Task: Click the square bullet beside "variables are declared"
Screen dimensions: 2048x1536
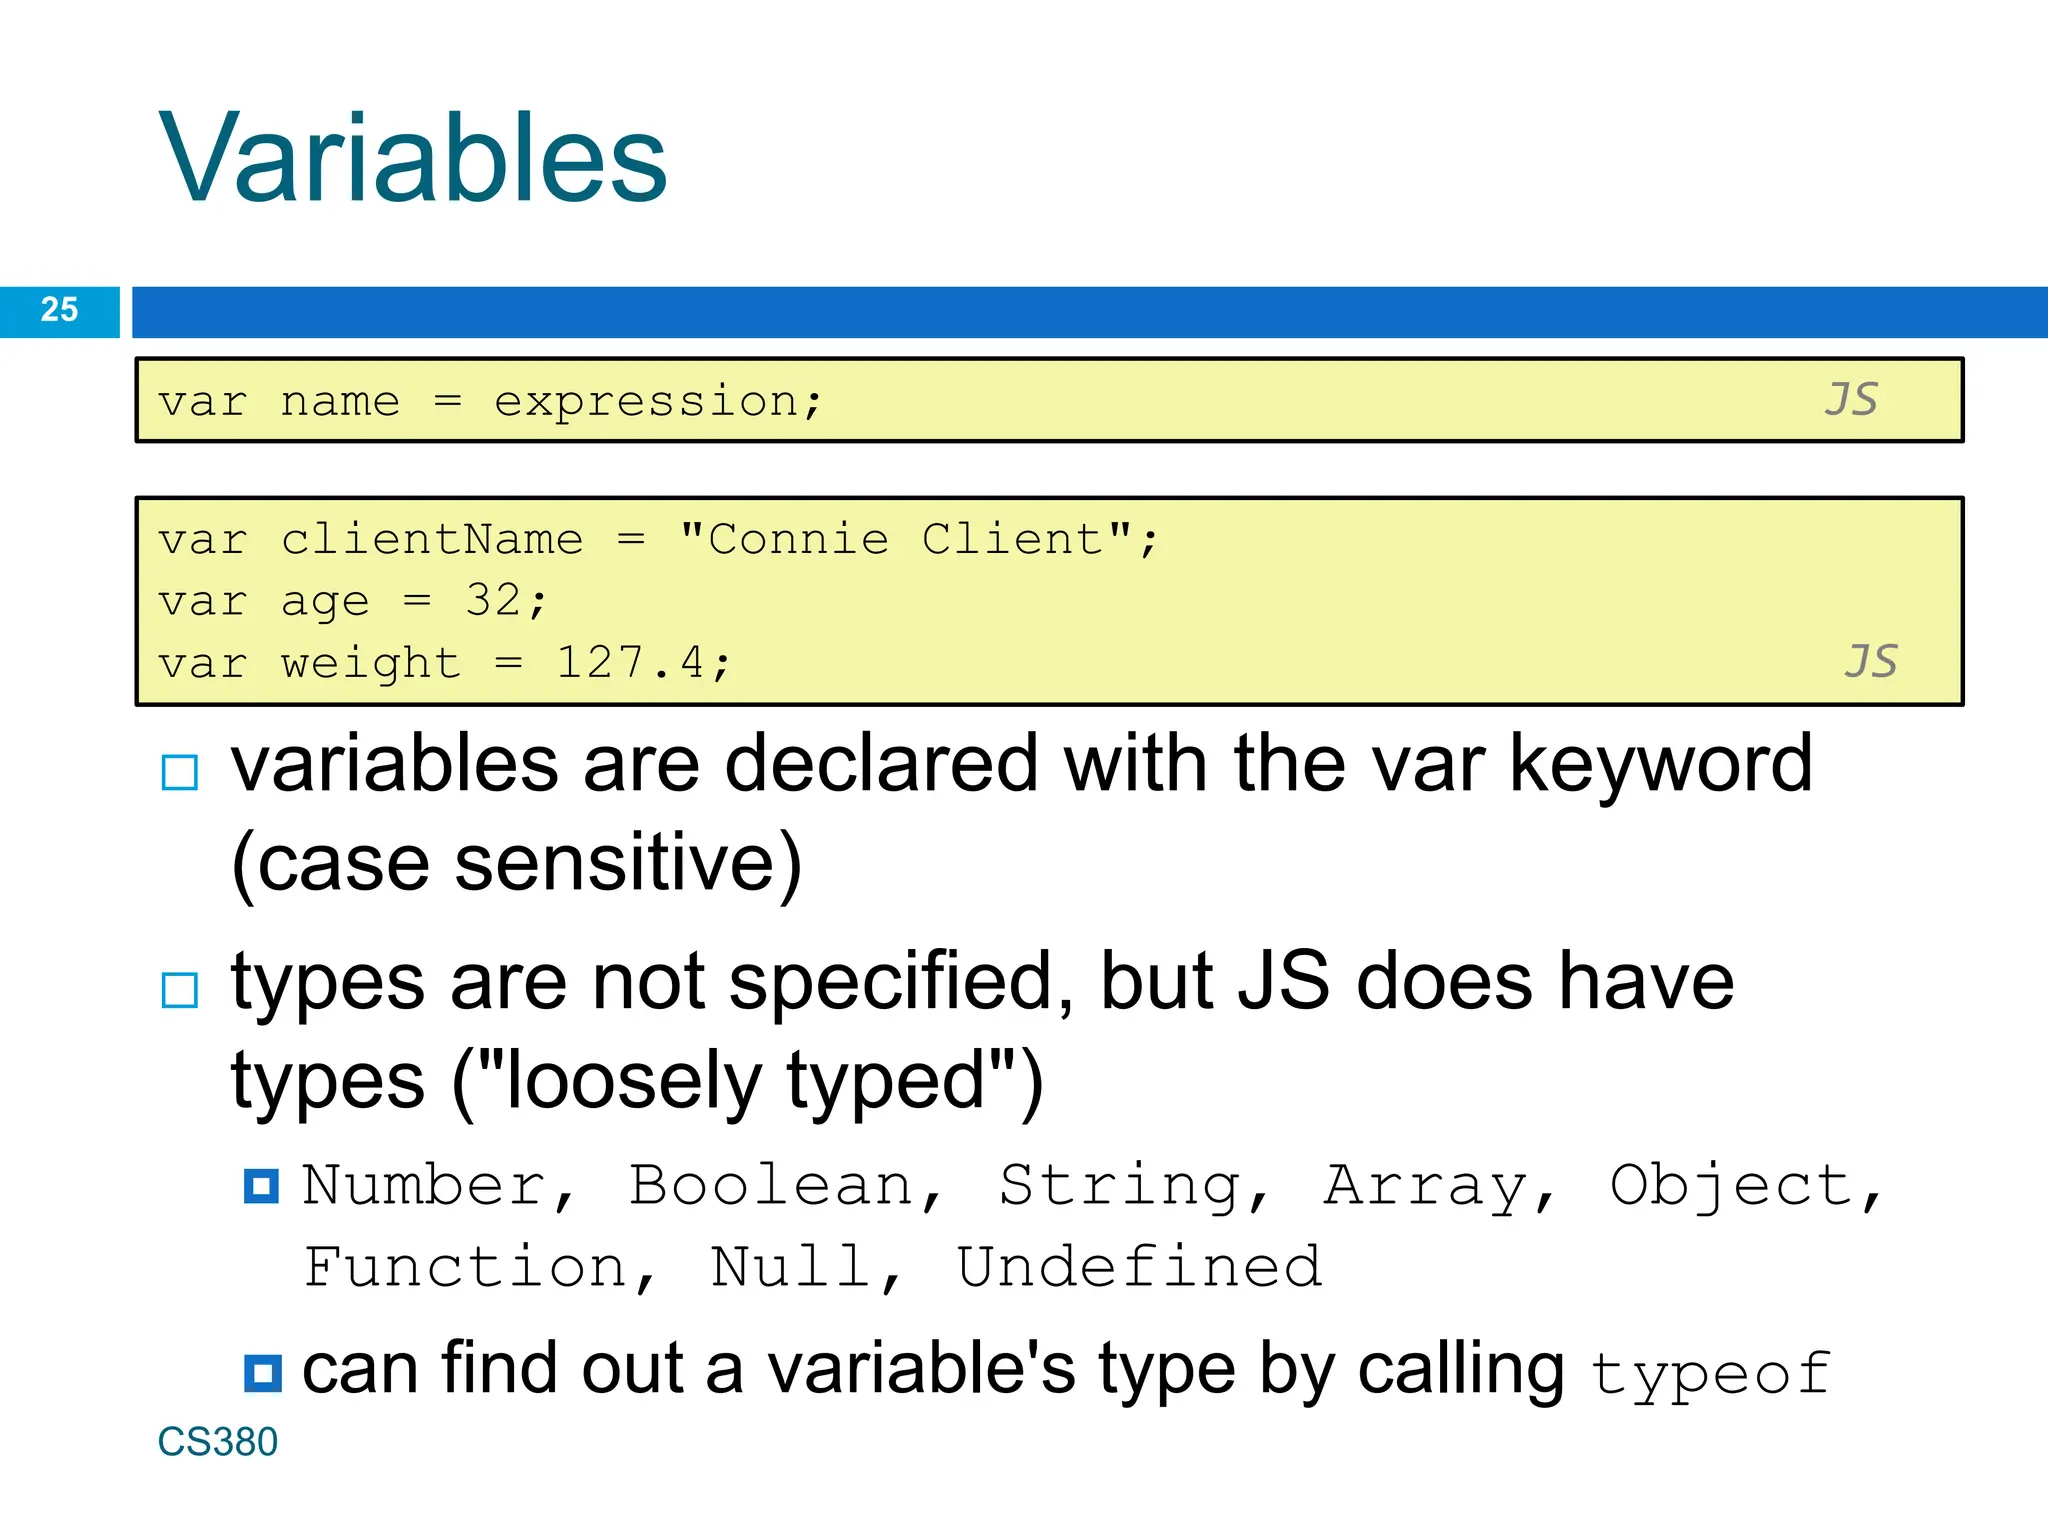Action: (180, 773)
